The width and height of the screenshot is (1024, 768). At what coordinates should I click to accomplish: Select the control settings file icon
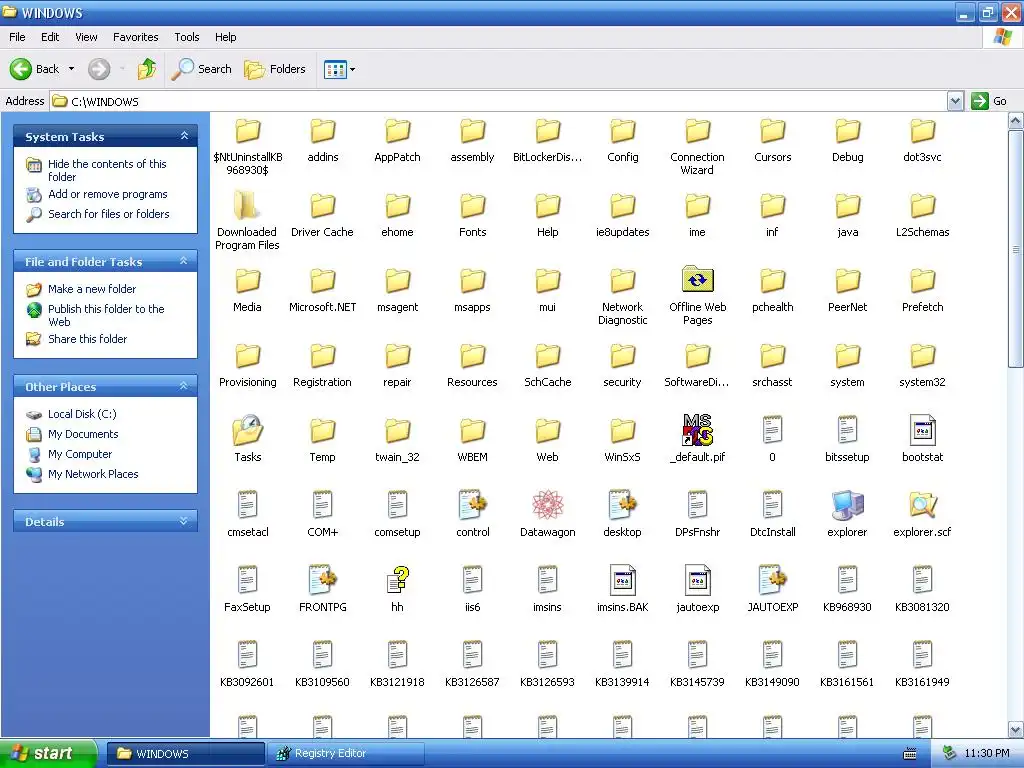[x=472, y=505]
